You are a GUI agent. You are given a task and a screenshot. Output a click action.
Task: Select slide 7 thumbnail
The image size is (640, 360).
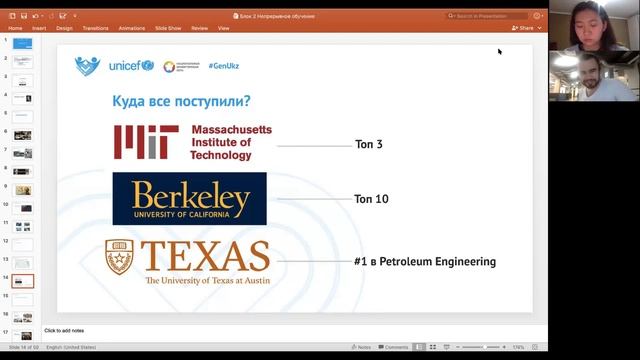coord(22,153)
